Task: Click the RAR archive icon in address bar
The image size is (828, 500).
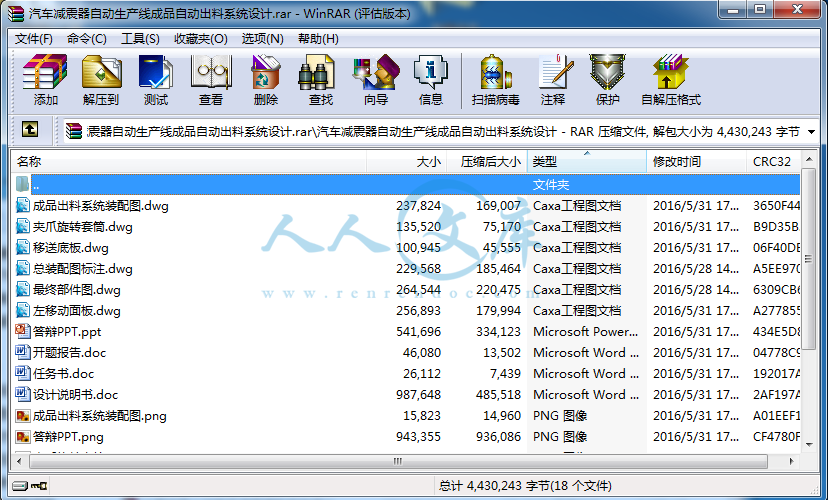Action: coord(73,131)
